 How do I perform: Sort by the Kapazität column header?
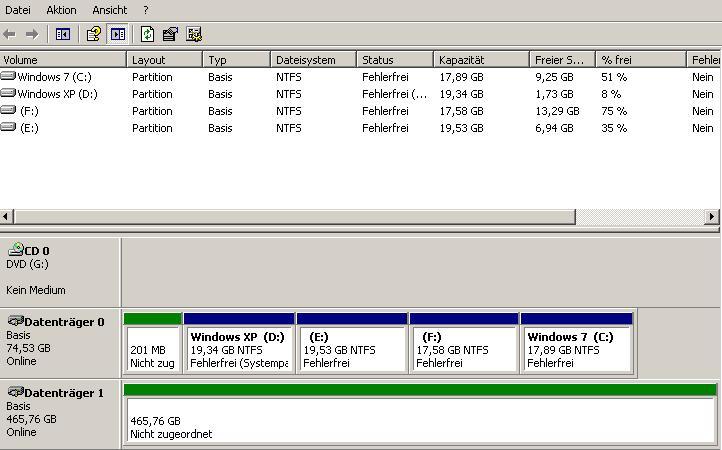pos(482,60)
